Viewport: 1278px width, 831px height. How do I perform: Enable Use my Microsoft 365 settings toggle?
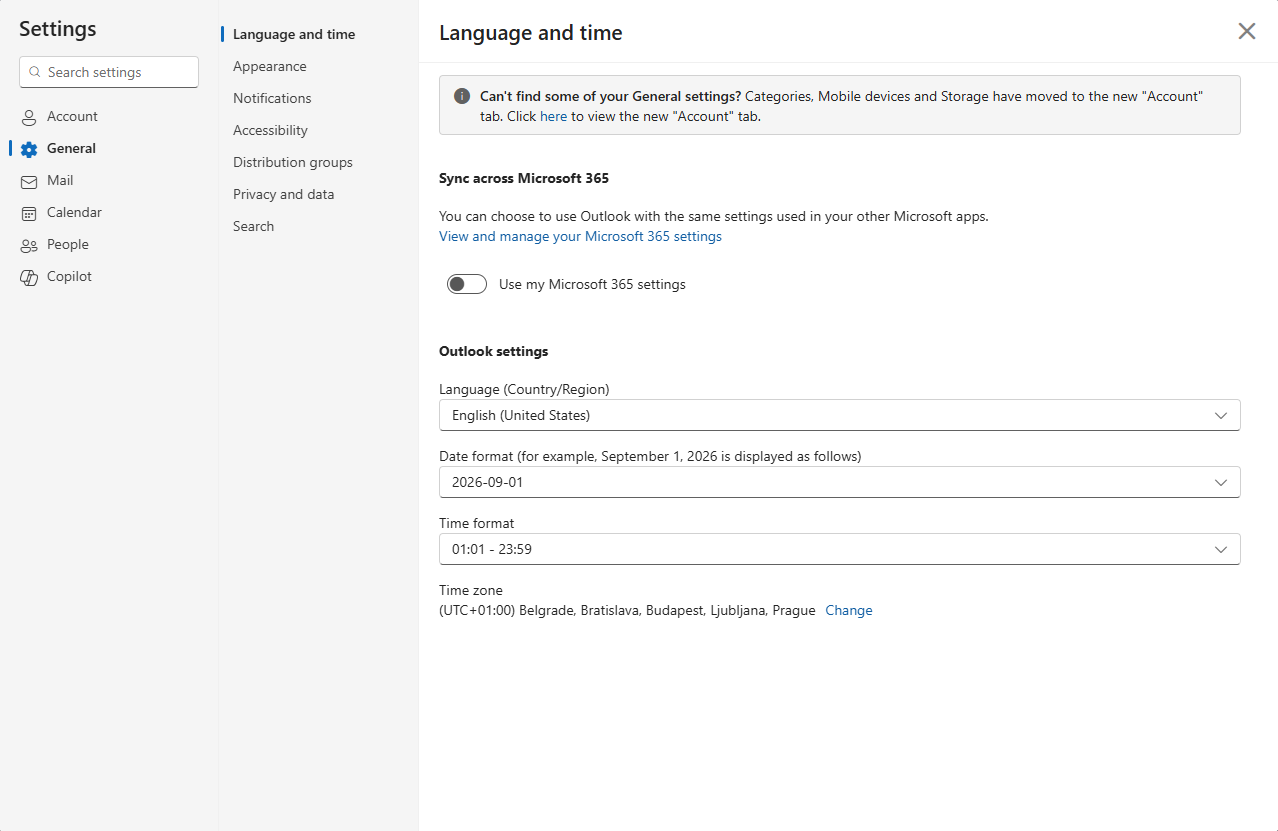point(467,284)
